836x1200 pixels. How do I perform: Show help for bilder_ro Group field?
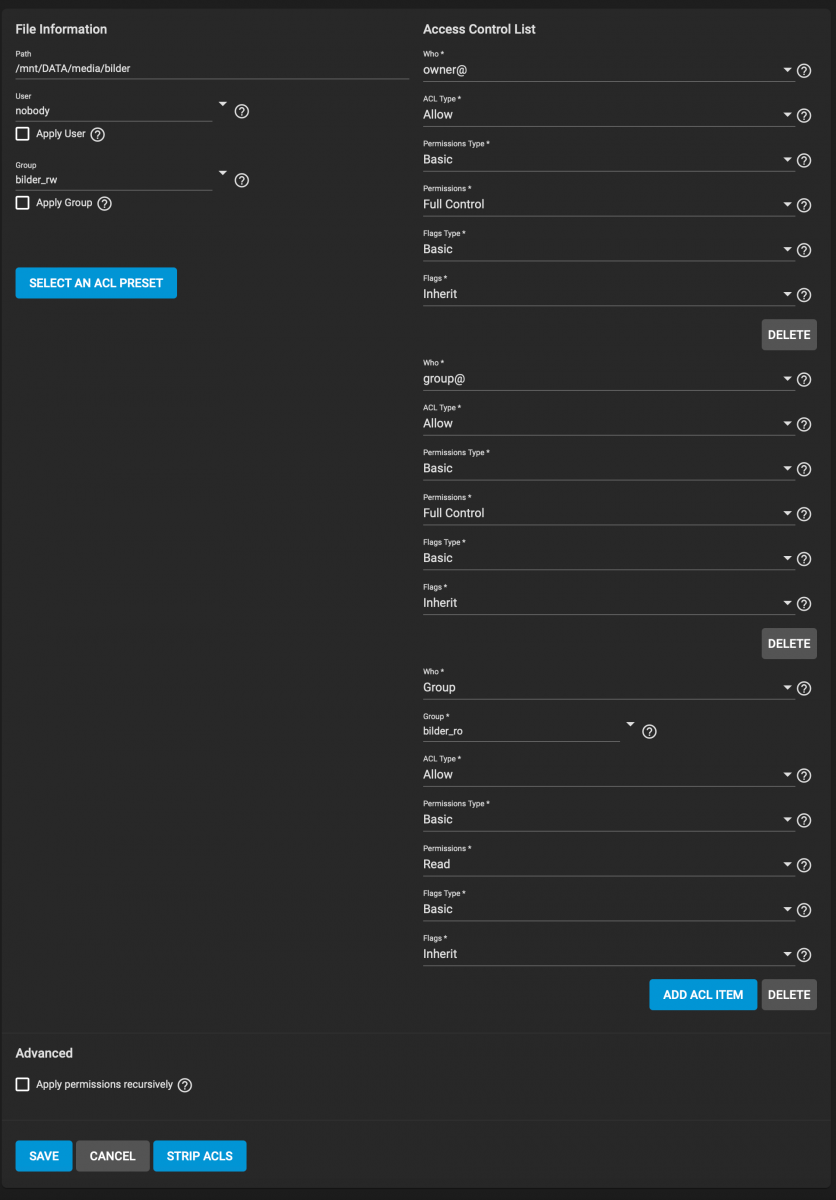[649, 732]
